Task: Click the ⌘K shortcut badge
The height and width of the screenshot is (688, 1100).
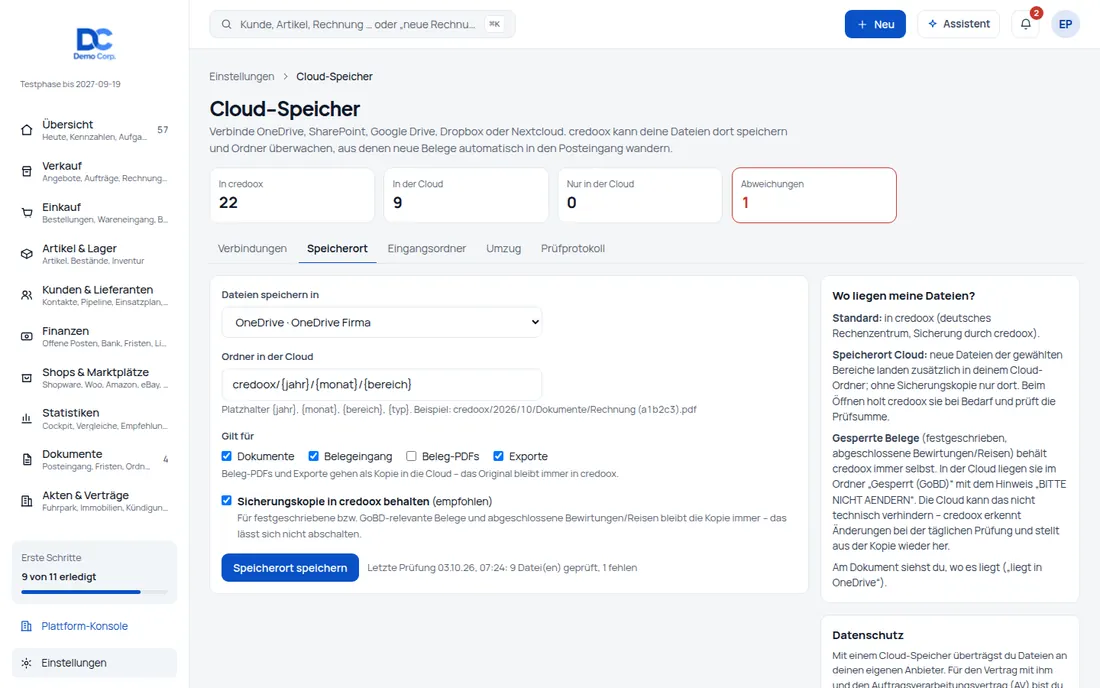Action: pyautogui.click(x=495, y=24)
